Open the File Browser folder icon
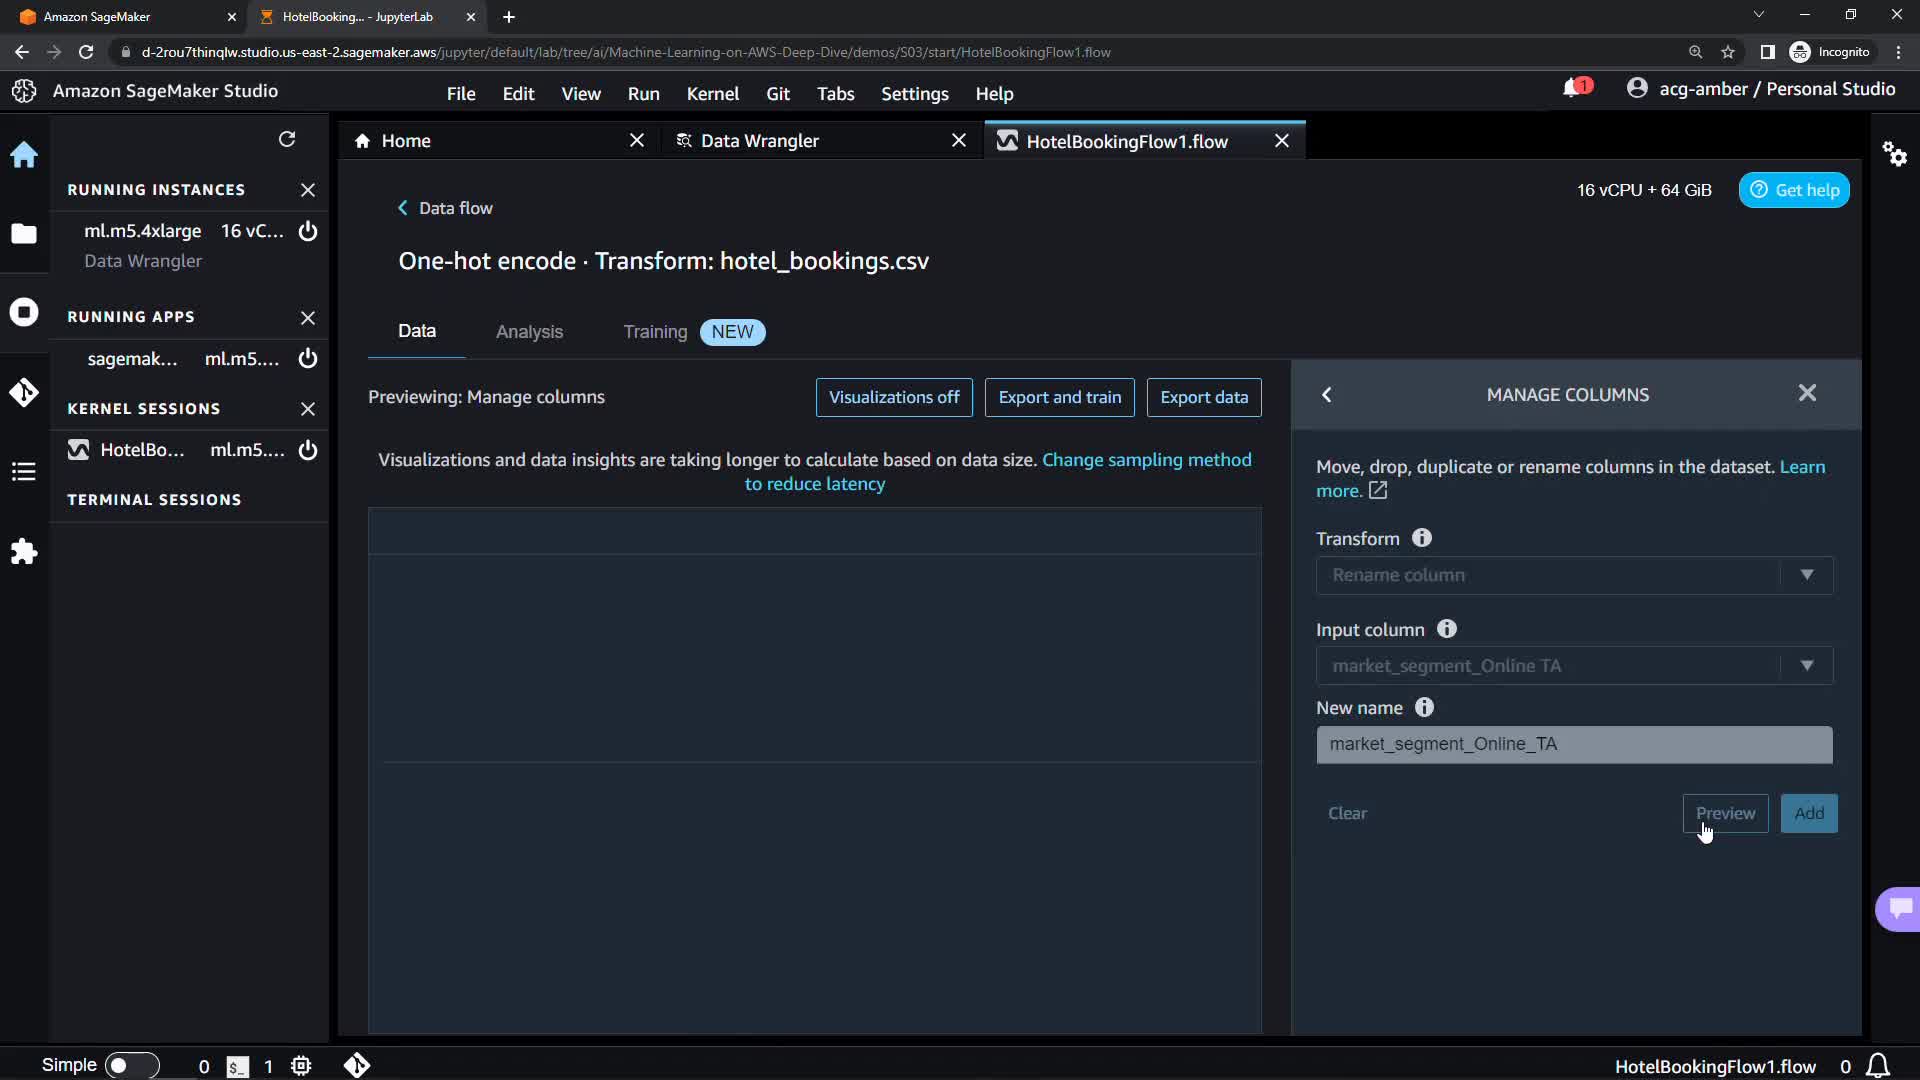 (24, 234)
